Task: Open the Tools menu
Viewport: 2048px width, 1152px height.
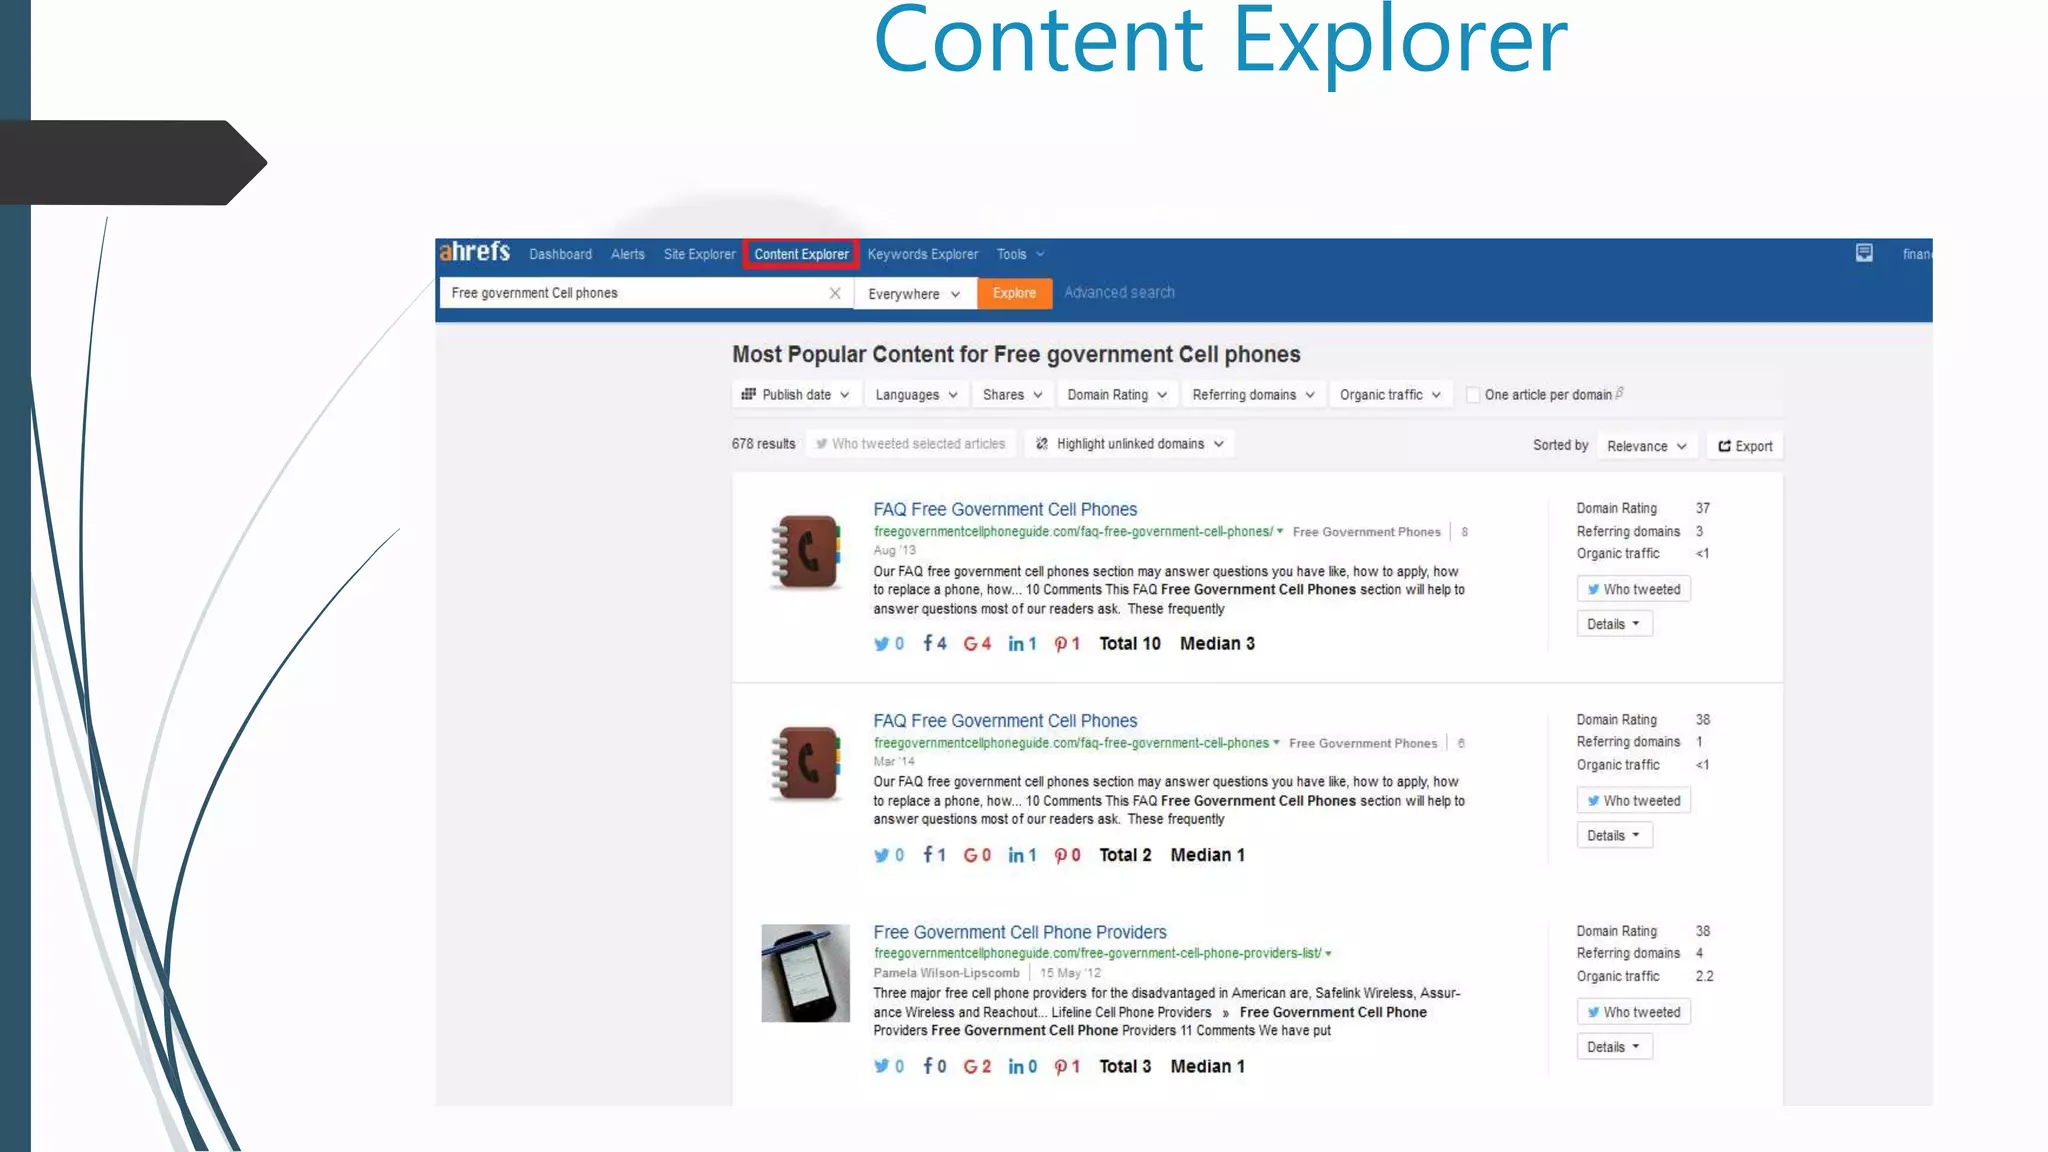Action: tap(1020, 254)
